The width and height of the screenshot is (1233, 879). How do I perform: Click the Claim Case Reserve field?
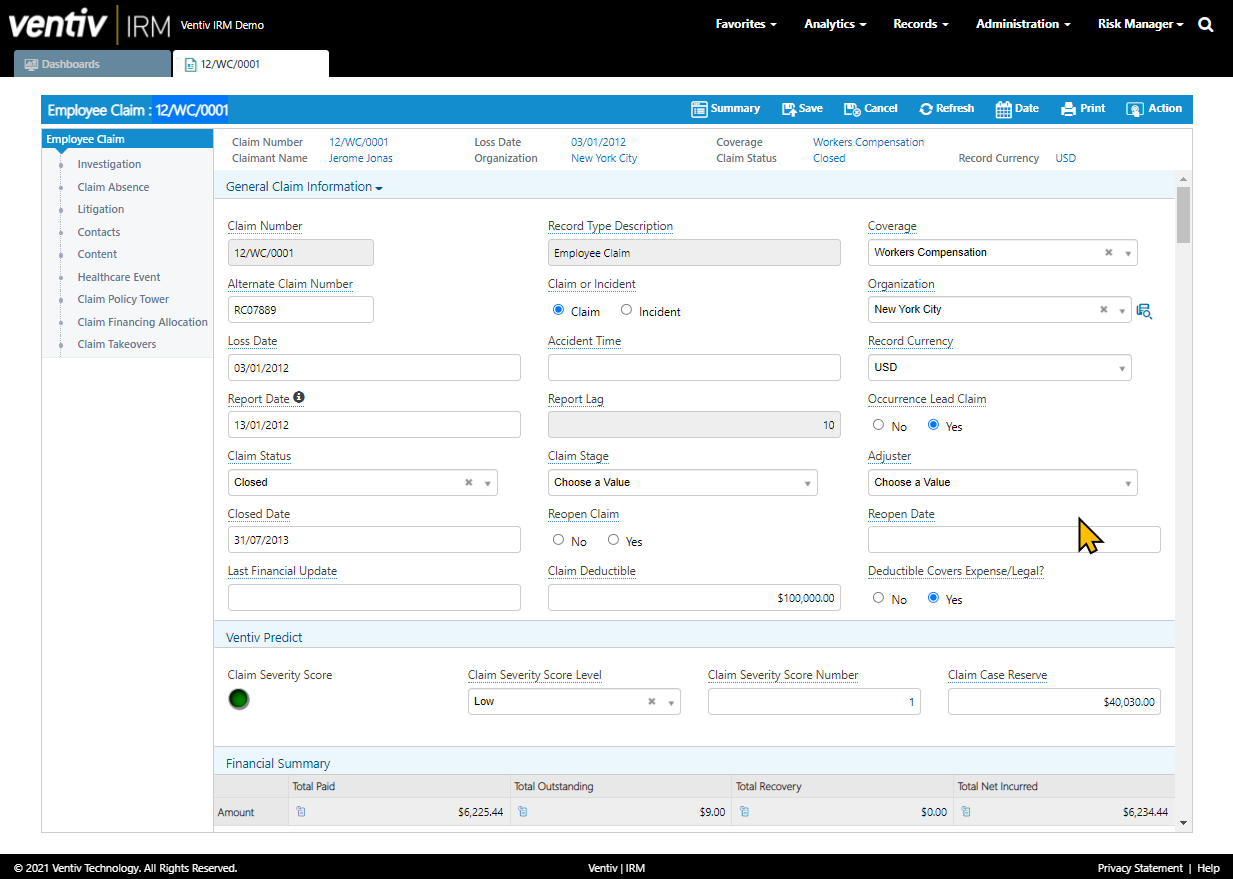click(x=1054, y=703)
